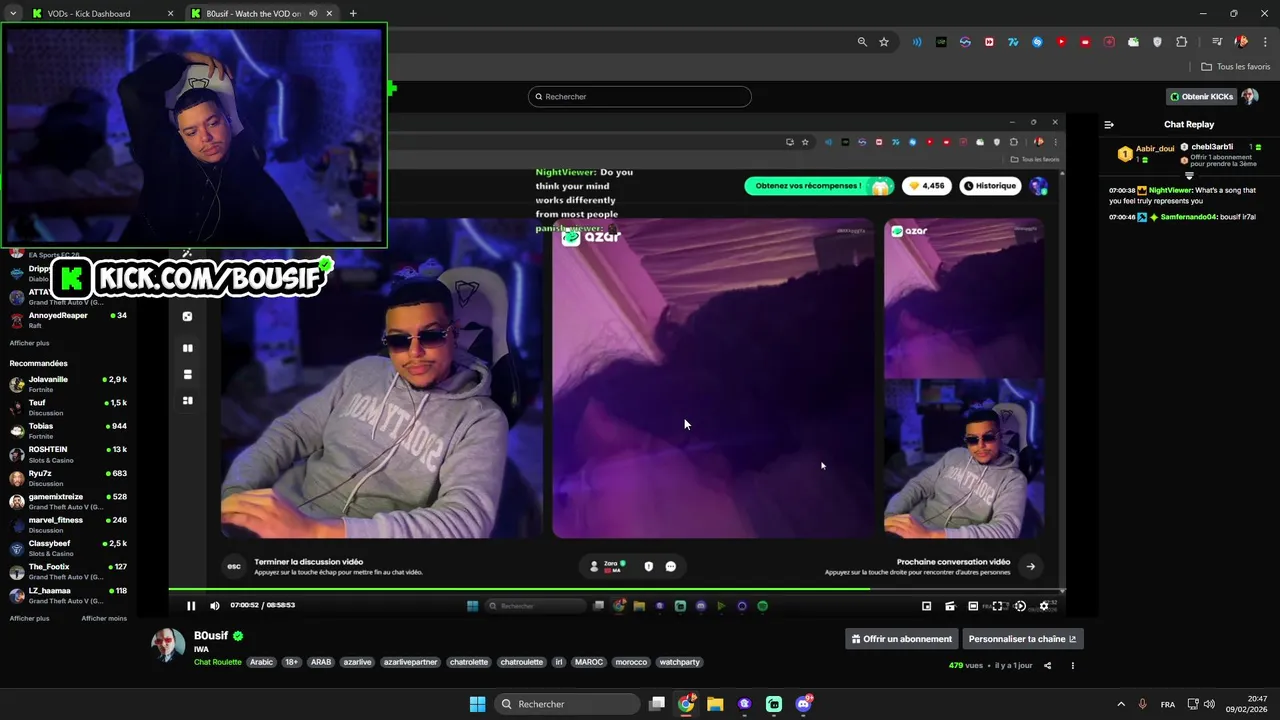The image size is (1280, 720).
Task: Open Classybeef recommended channel
Action: pos(68,548)
